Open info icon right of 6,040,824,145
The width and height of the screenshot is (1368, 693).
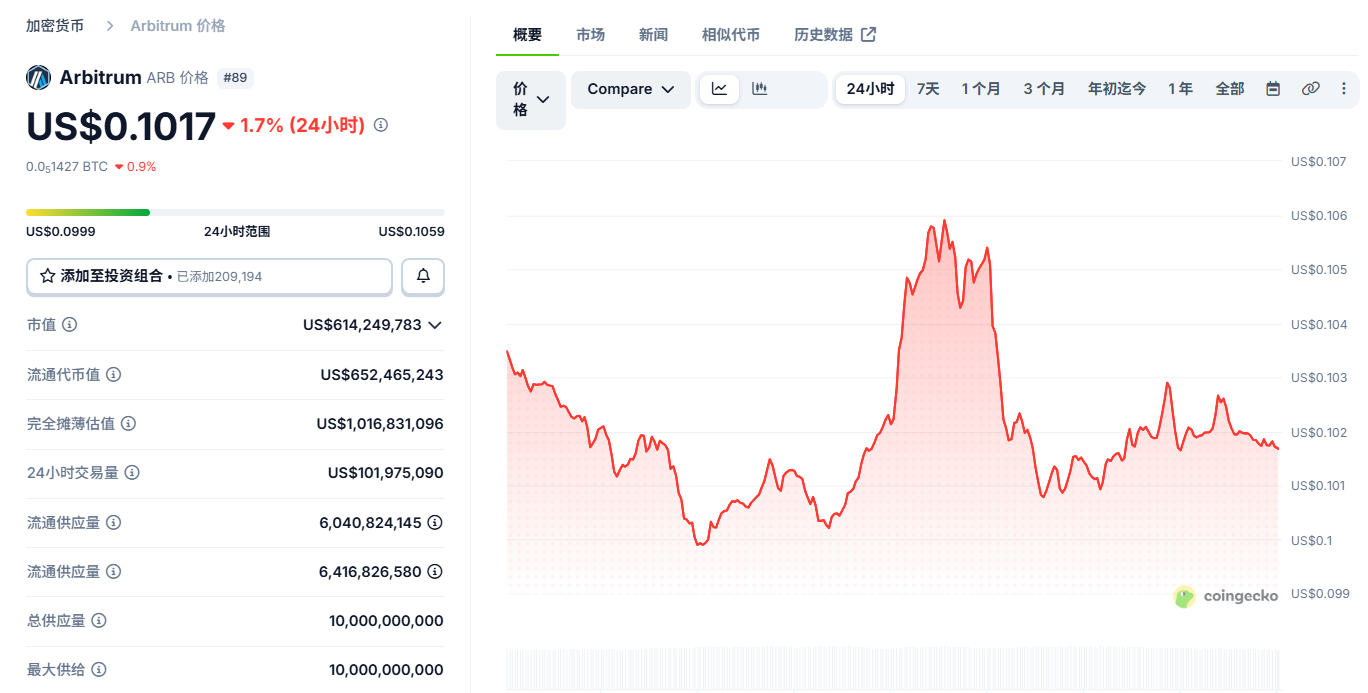point(435,522)
